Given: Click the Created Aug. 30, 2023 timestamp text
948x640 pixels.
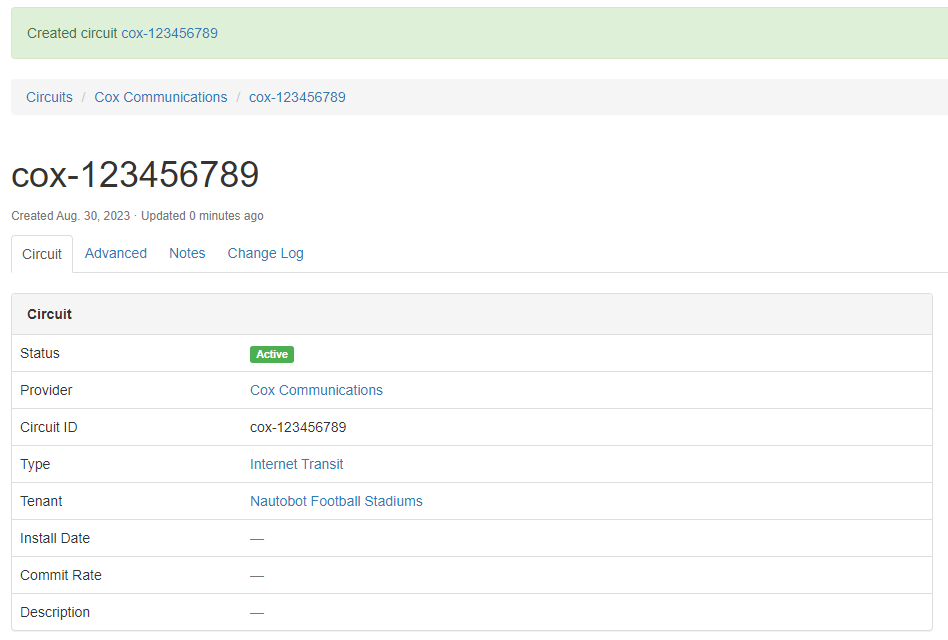Looking at the screenshot, I should [x=71, y=216].
